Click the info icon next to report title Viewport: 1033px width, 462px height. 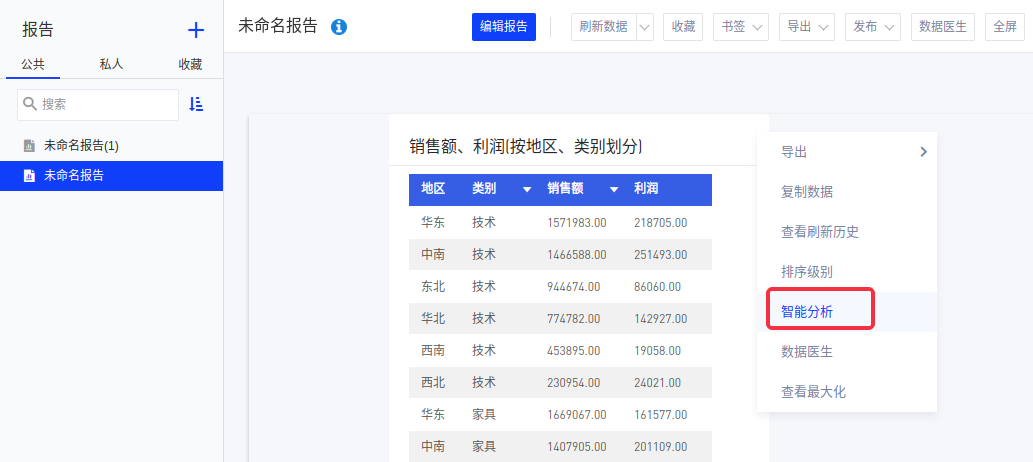click(339, 27)
